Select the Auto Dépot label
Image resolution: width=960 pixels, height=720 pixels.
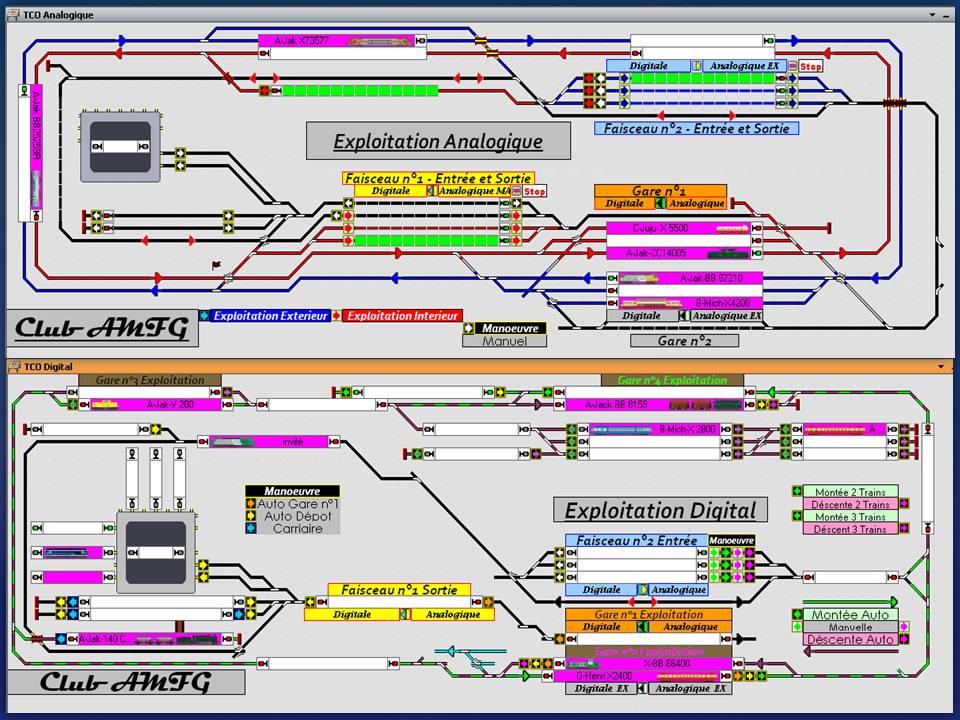click(298, 516)
